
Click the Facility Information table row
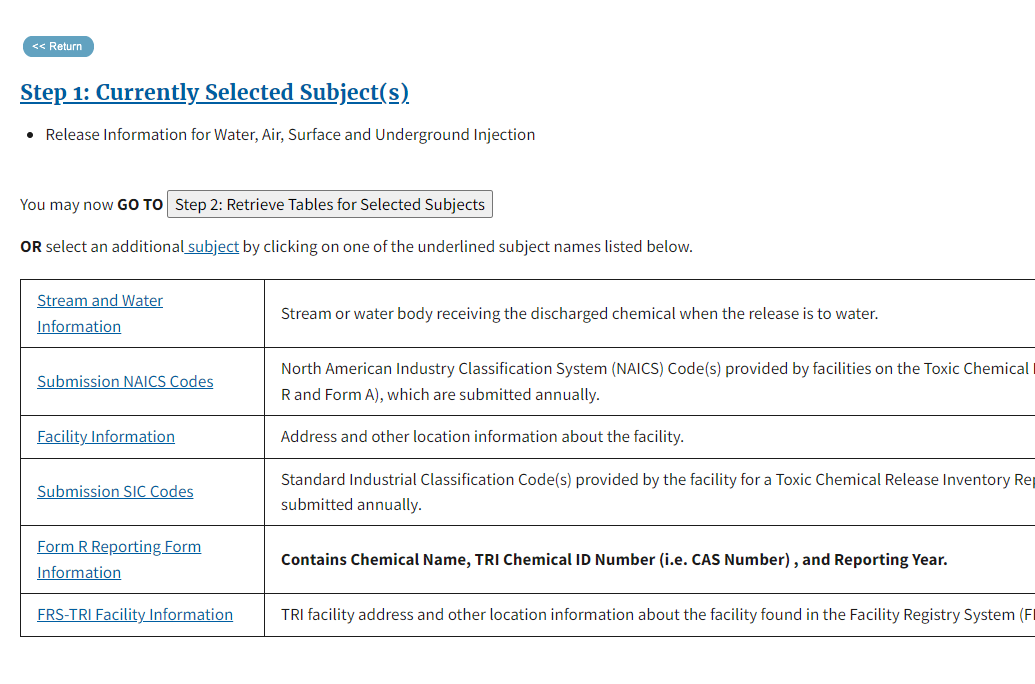click(x=400, y=436)
